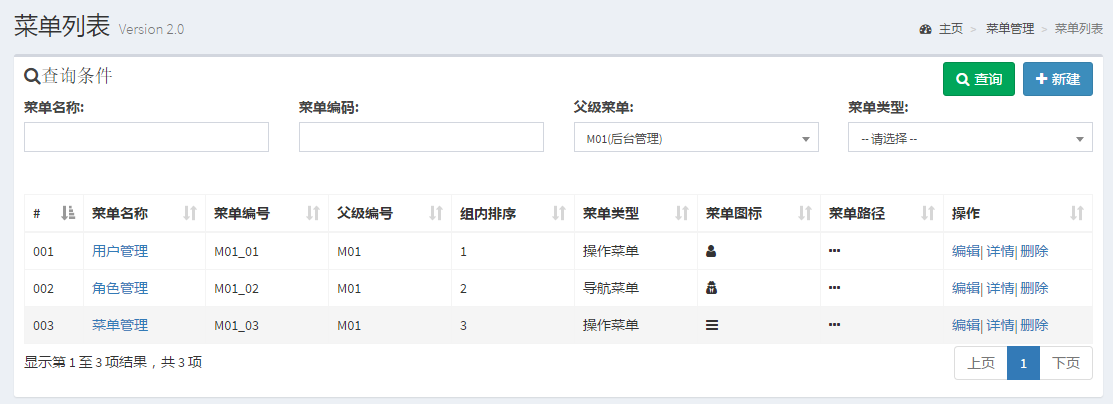Focus the 菜单名称 input field
Image resolution: width=1113 pixels, height=404 pixels.
point(146,137)
